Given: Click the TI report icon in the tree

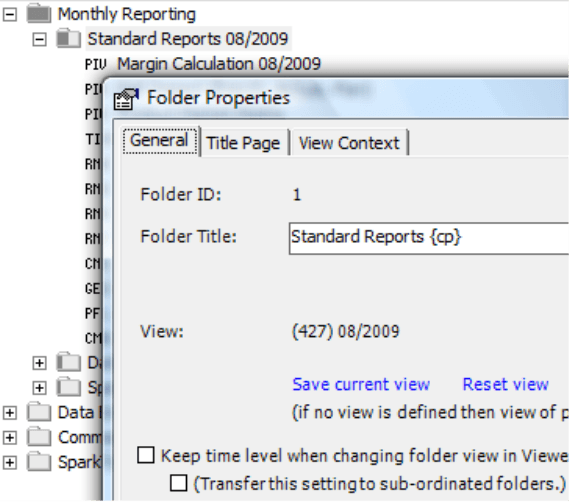Looking at the screenshot, I should coord(93,139).
